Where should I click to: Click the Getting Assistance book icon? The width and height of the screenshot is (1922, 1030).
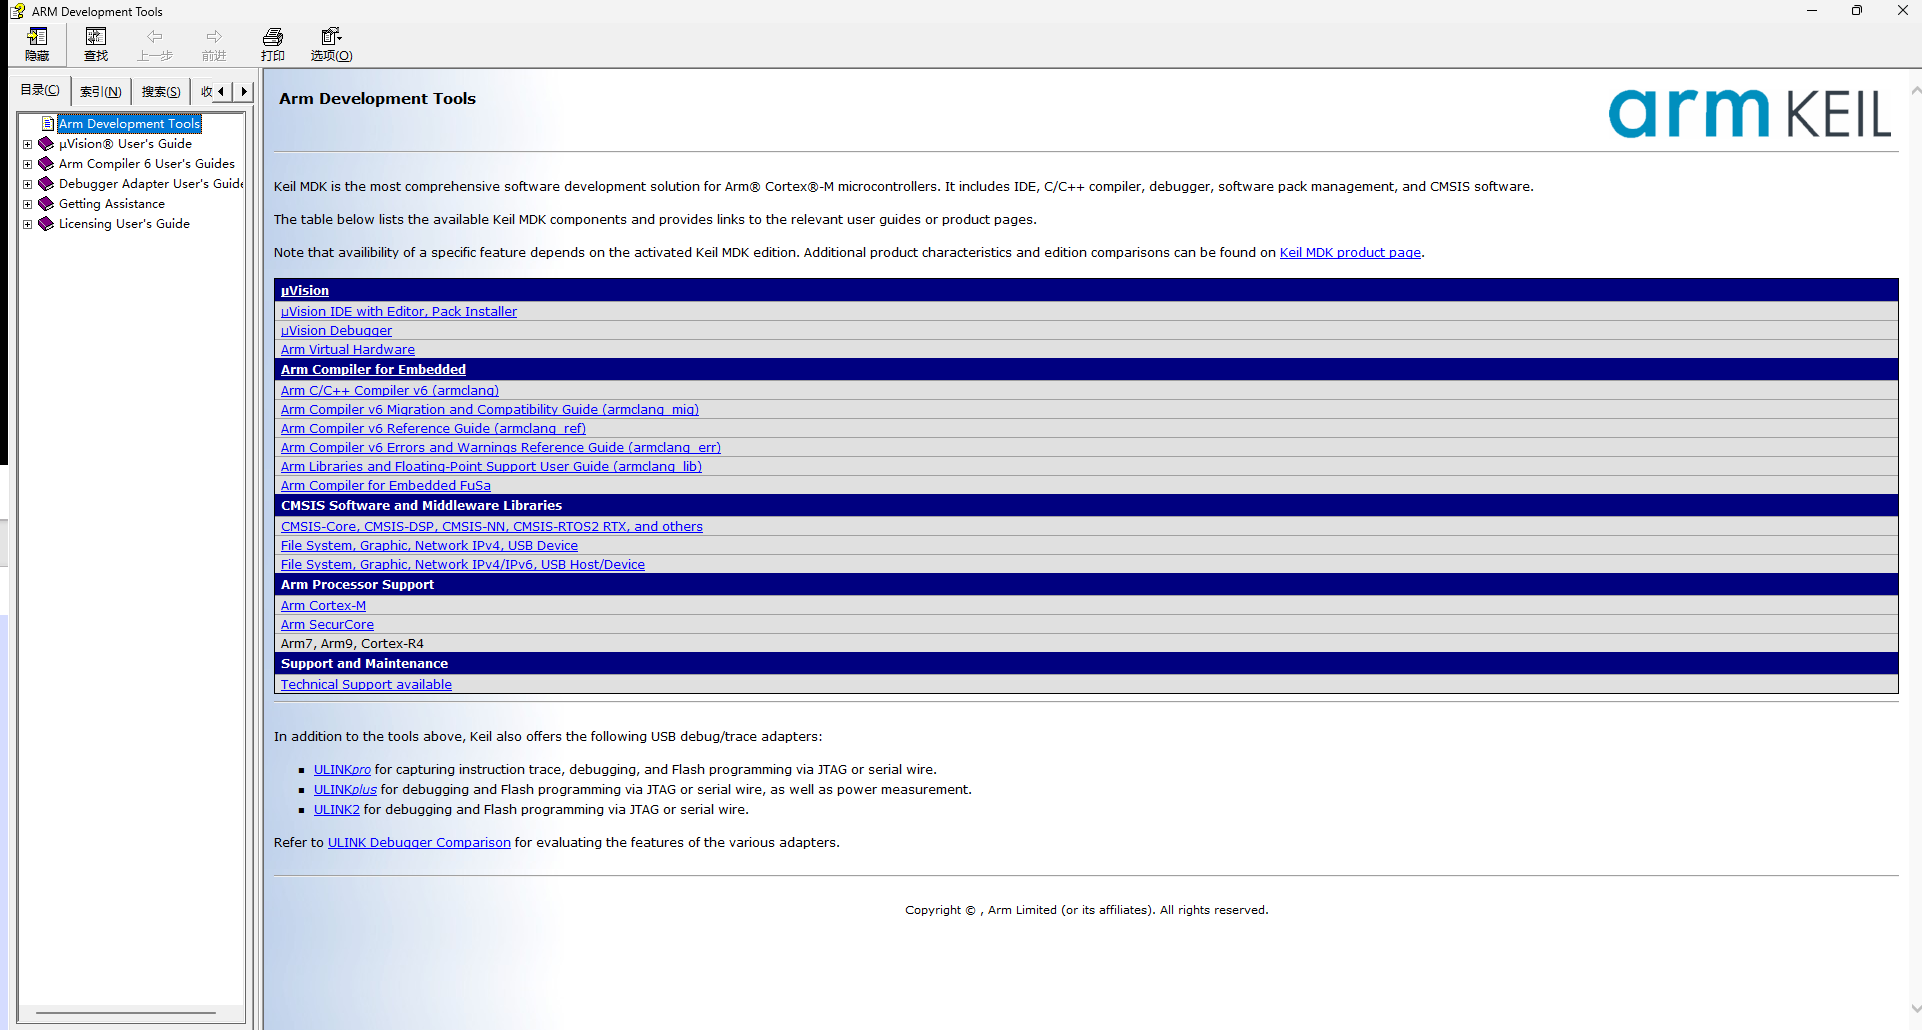coord(46,204)
